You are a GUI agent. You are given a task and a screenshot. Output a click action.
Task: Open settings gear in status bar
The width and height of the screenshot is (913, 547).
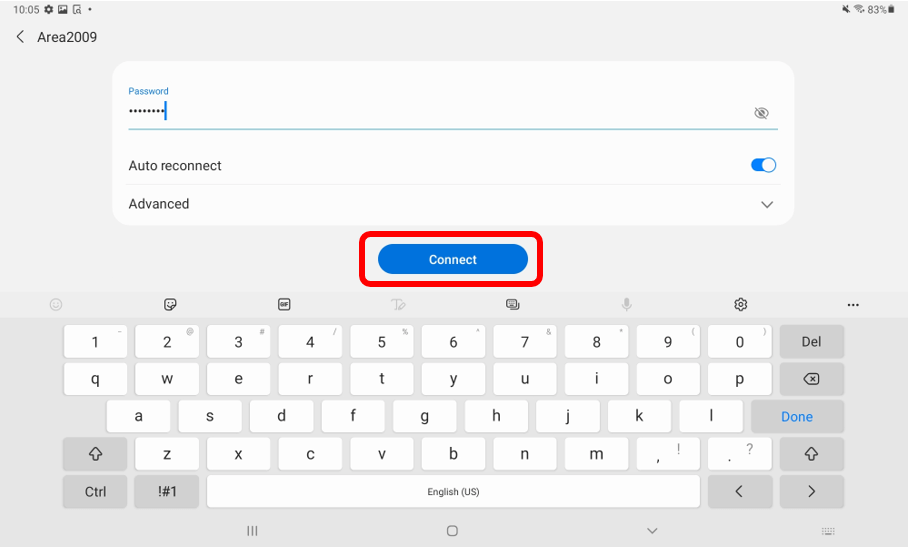(x=48, y=9)
